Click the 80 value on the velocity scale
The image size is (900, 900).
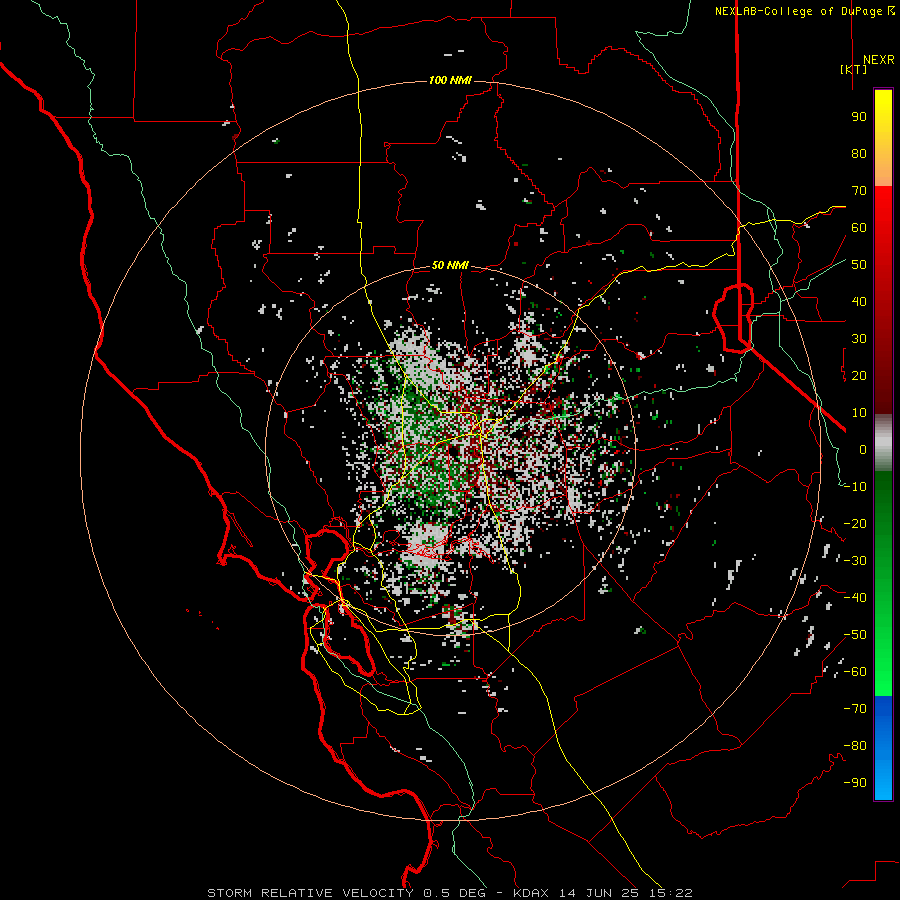click(859, 153)
